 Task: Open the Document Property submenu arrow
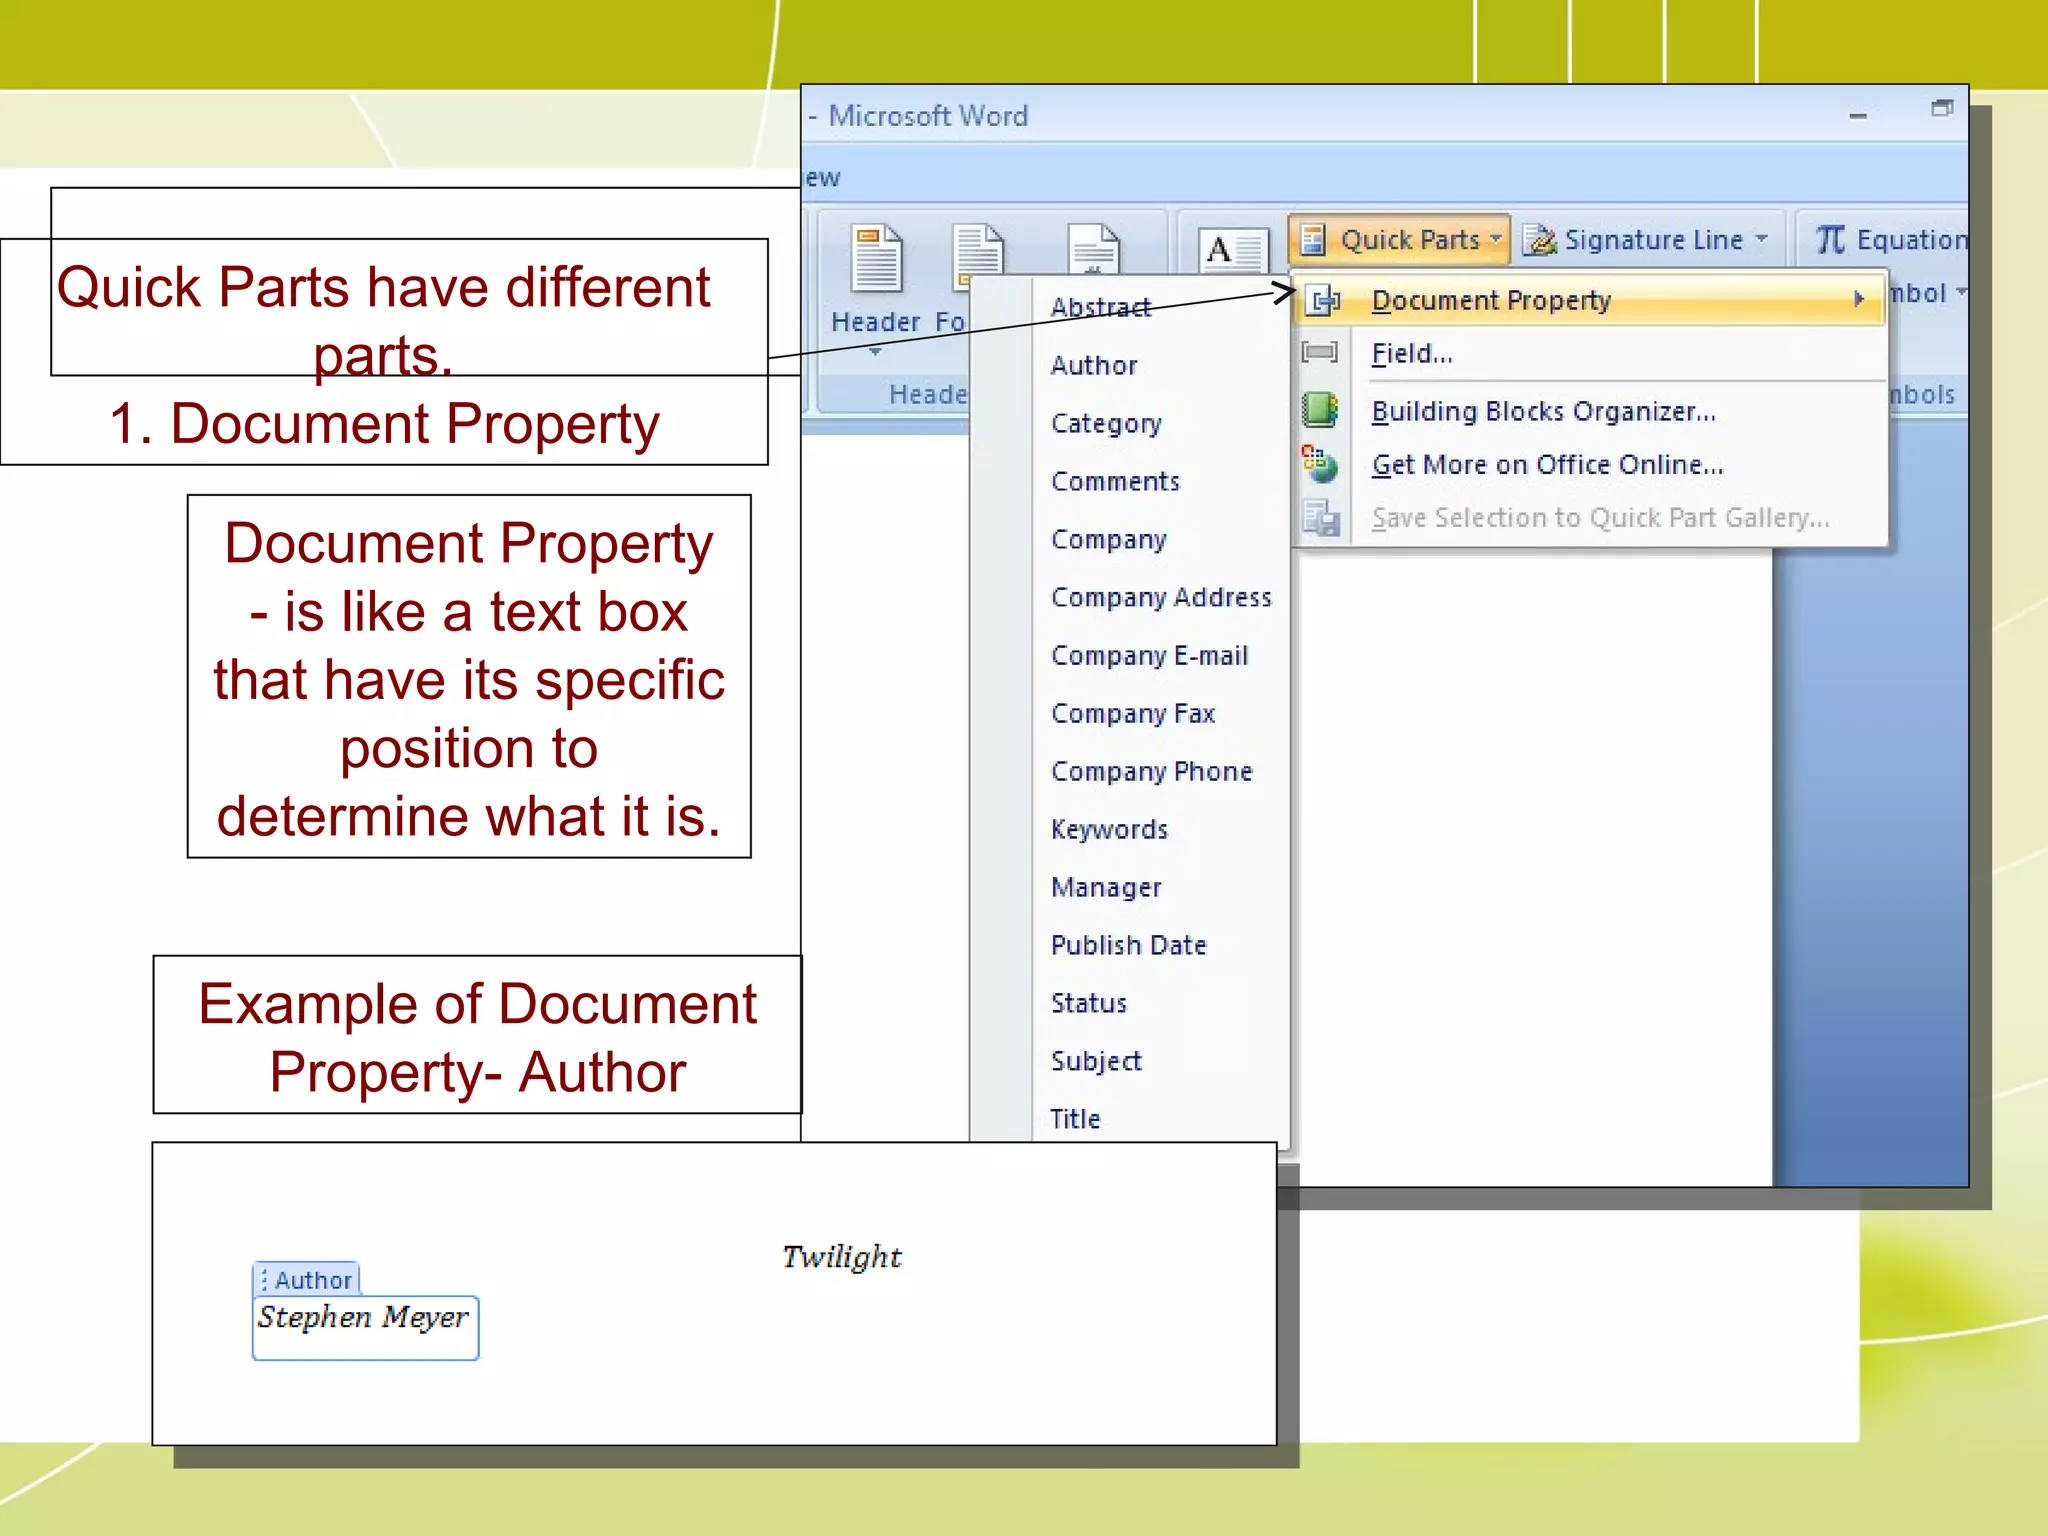[1859, 299]
